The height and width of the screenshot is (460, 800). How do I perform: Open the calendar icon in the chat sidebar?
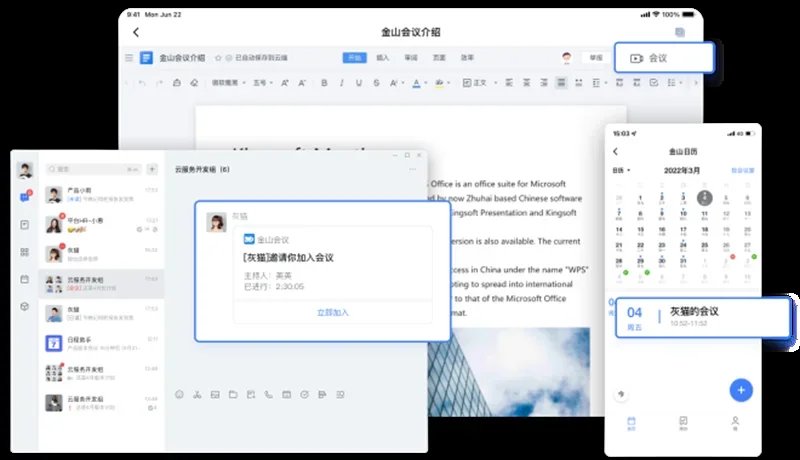pyautogui.click(x=24, y=279)
